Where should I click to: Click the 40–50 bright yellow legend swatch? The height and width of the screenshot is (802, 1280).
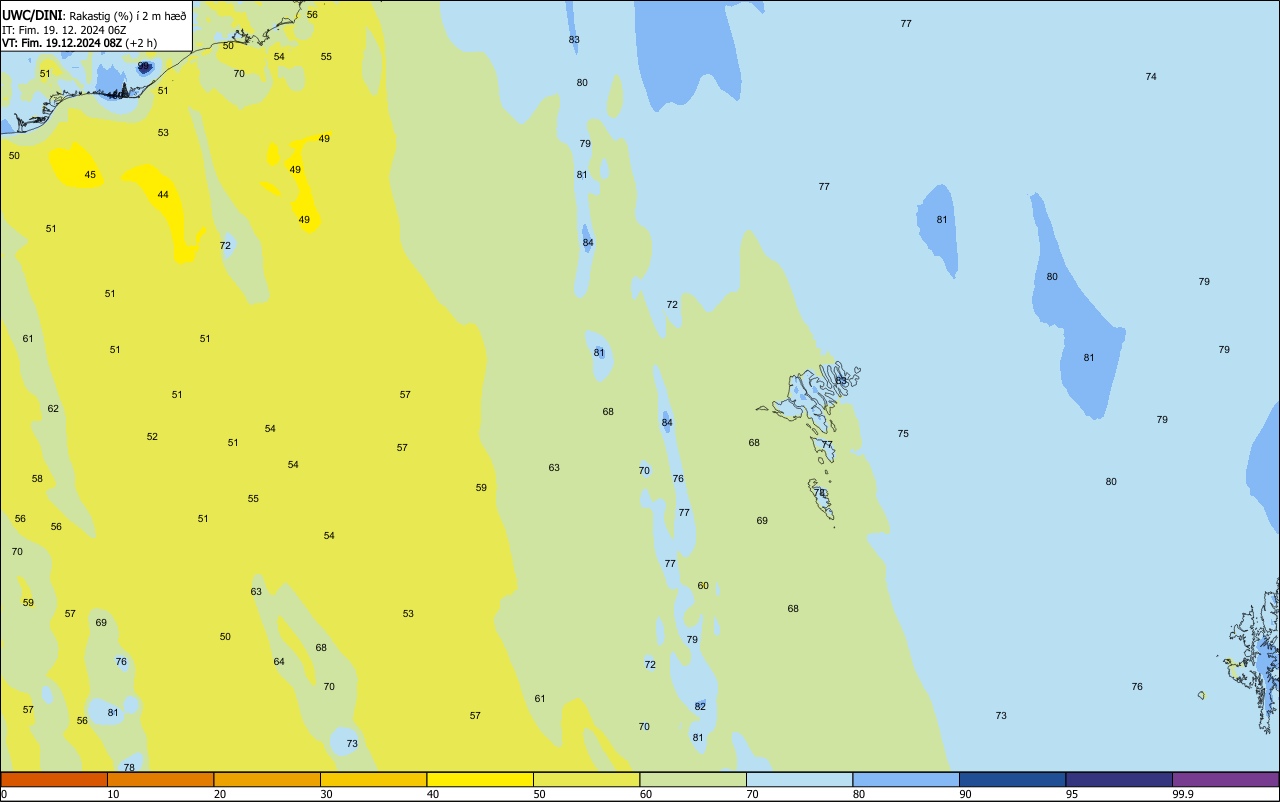click(x=480, y=779)
